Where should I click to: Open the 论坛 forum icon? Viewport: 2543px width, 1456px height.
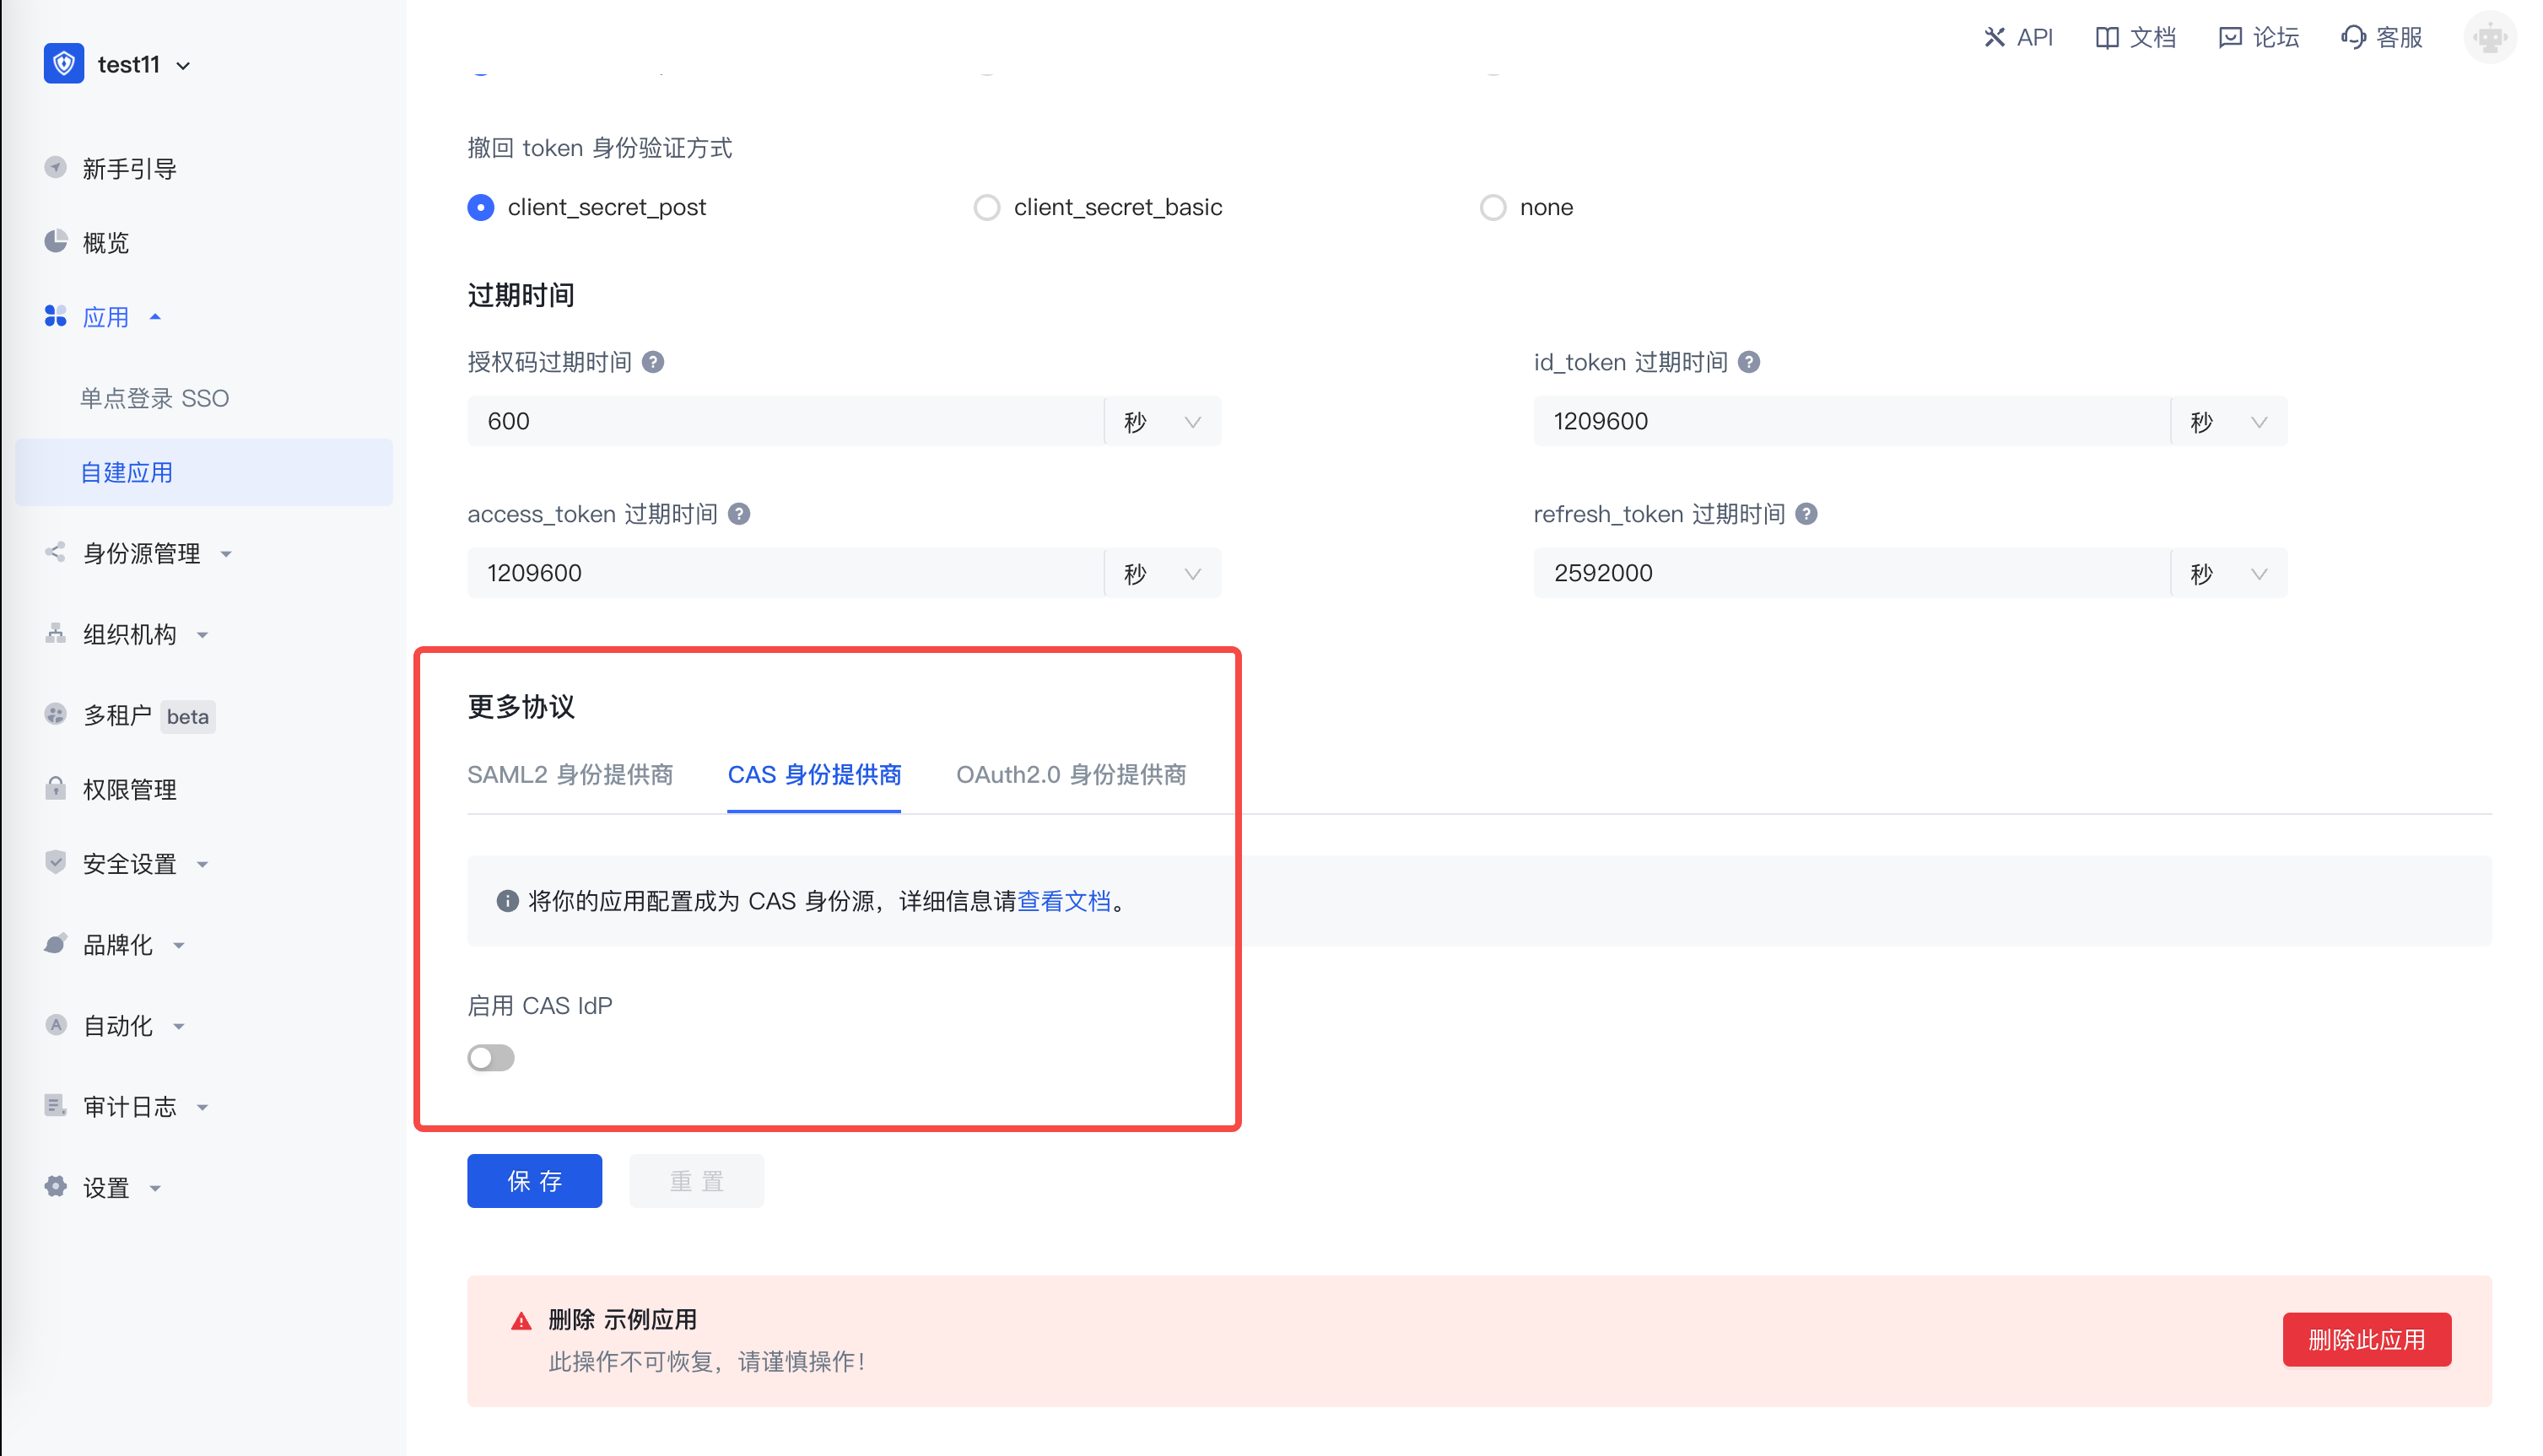click(2257, 37)
